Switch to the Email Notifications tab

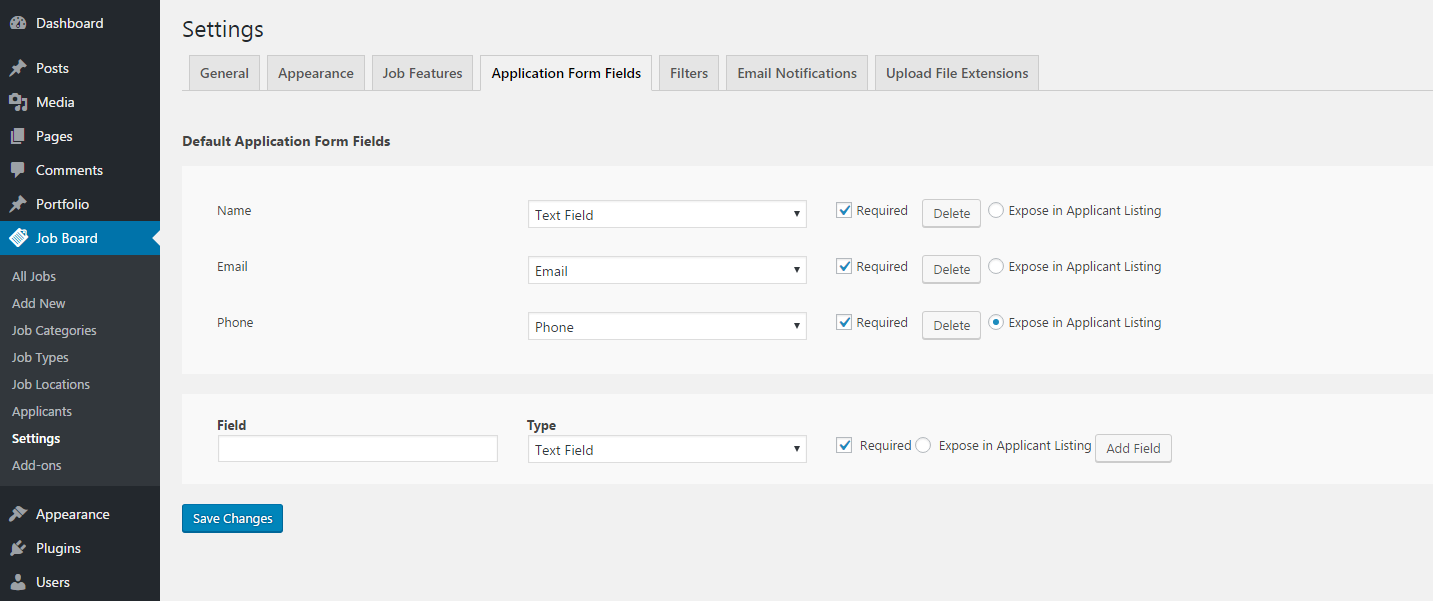(796, 73)
